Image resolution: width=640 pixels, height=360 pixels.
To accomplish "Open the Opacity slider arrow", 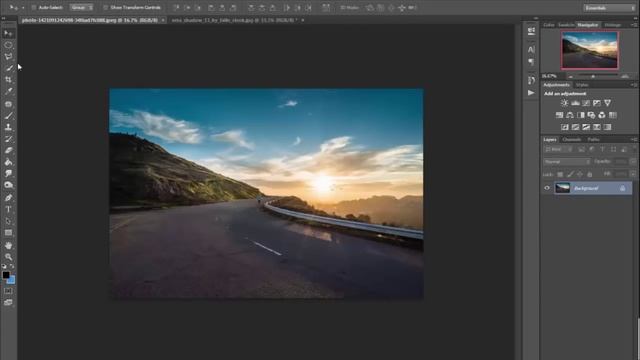I will [x=633, y=162].
